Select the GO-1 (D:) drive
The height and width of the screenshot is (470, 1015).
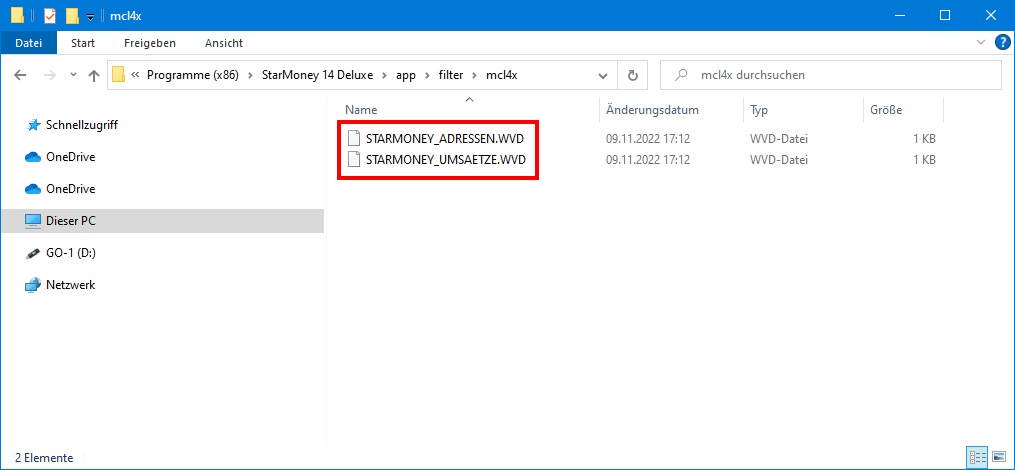point(71,253)
